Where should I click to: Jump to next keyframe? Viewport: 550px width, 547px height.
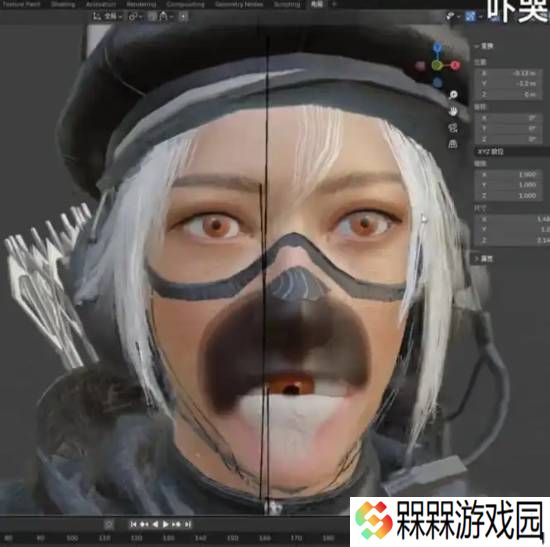click(176, 525)
